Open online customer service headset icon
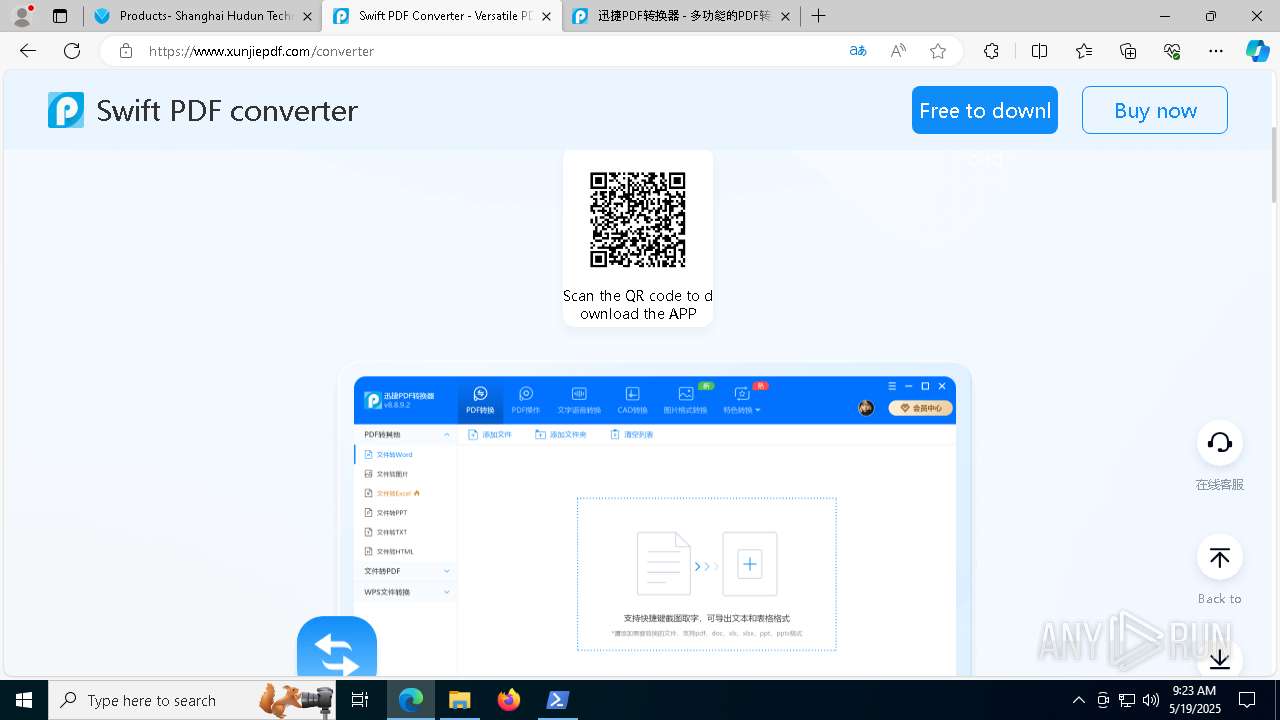Screen dimensions: 1280x720 pyautogui.click(x=1220, y=443)
